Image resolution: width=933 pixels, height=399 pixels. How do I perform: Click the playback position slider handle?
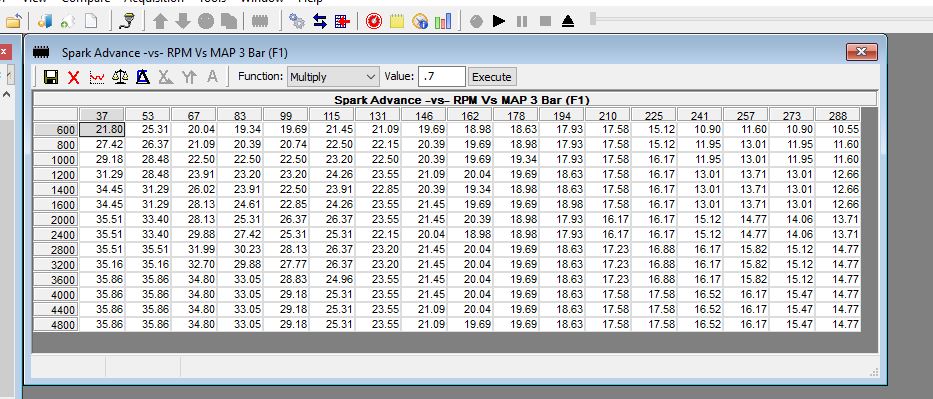point(593,19)
